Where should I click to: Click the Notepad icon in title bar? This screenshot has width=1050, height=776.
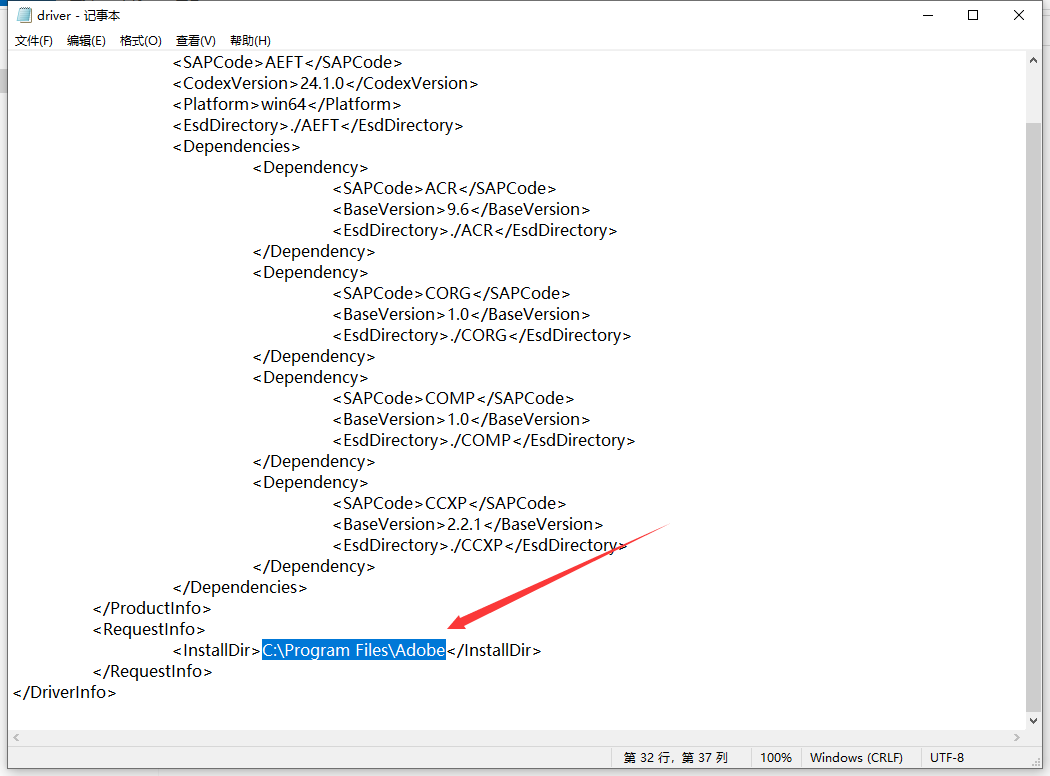tap(24, 16)
